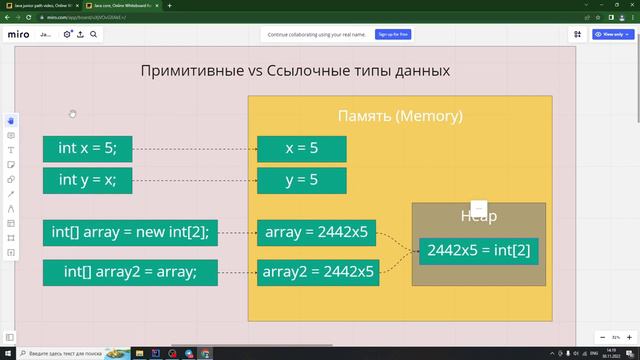Viewport: 640px width, 360px height.
Task: Select the table/template tool in left toolbar
Action: pos(11,224)
